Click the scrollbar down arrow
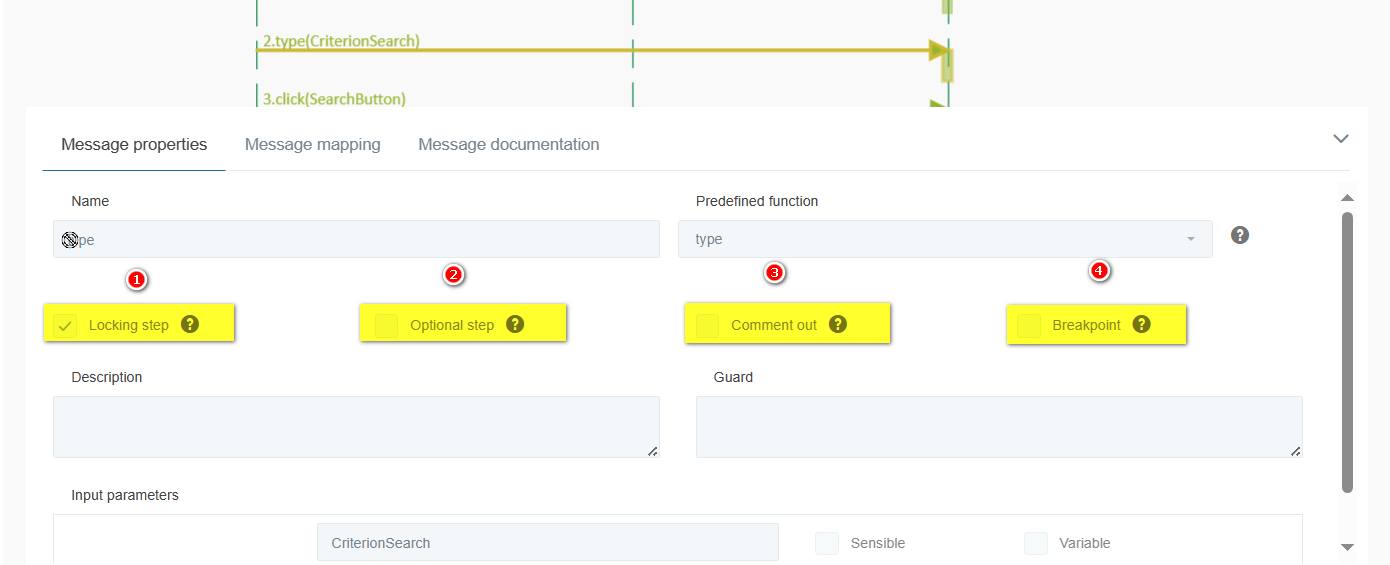The height and width of the screenshot is (565, 1390). (x=1347, y=547)
